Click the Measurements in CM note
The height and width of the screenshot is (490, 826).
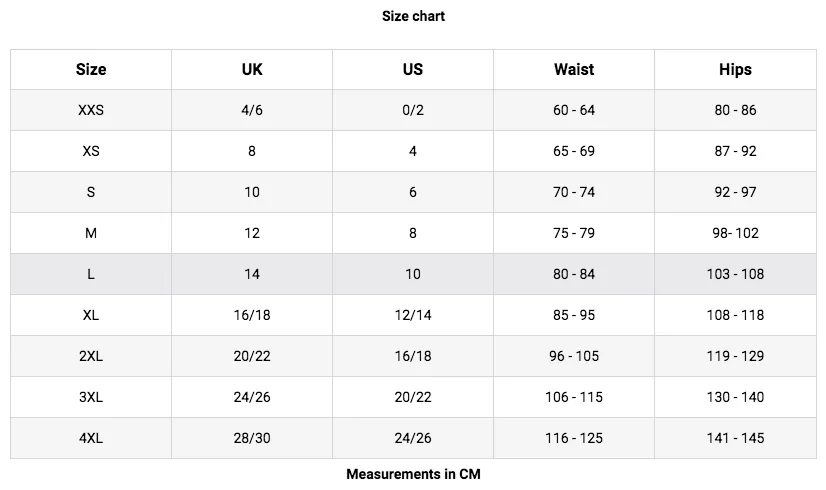[x=413, y=474]
